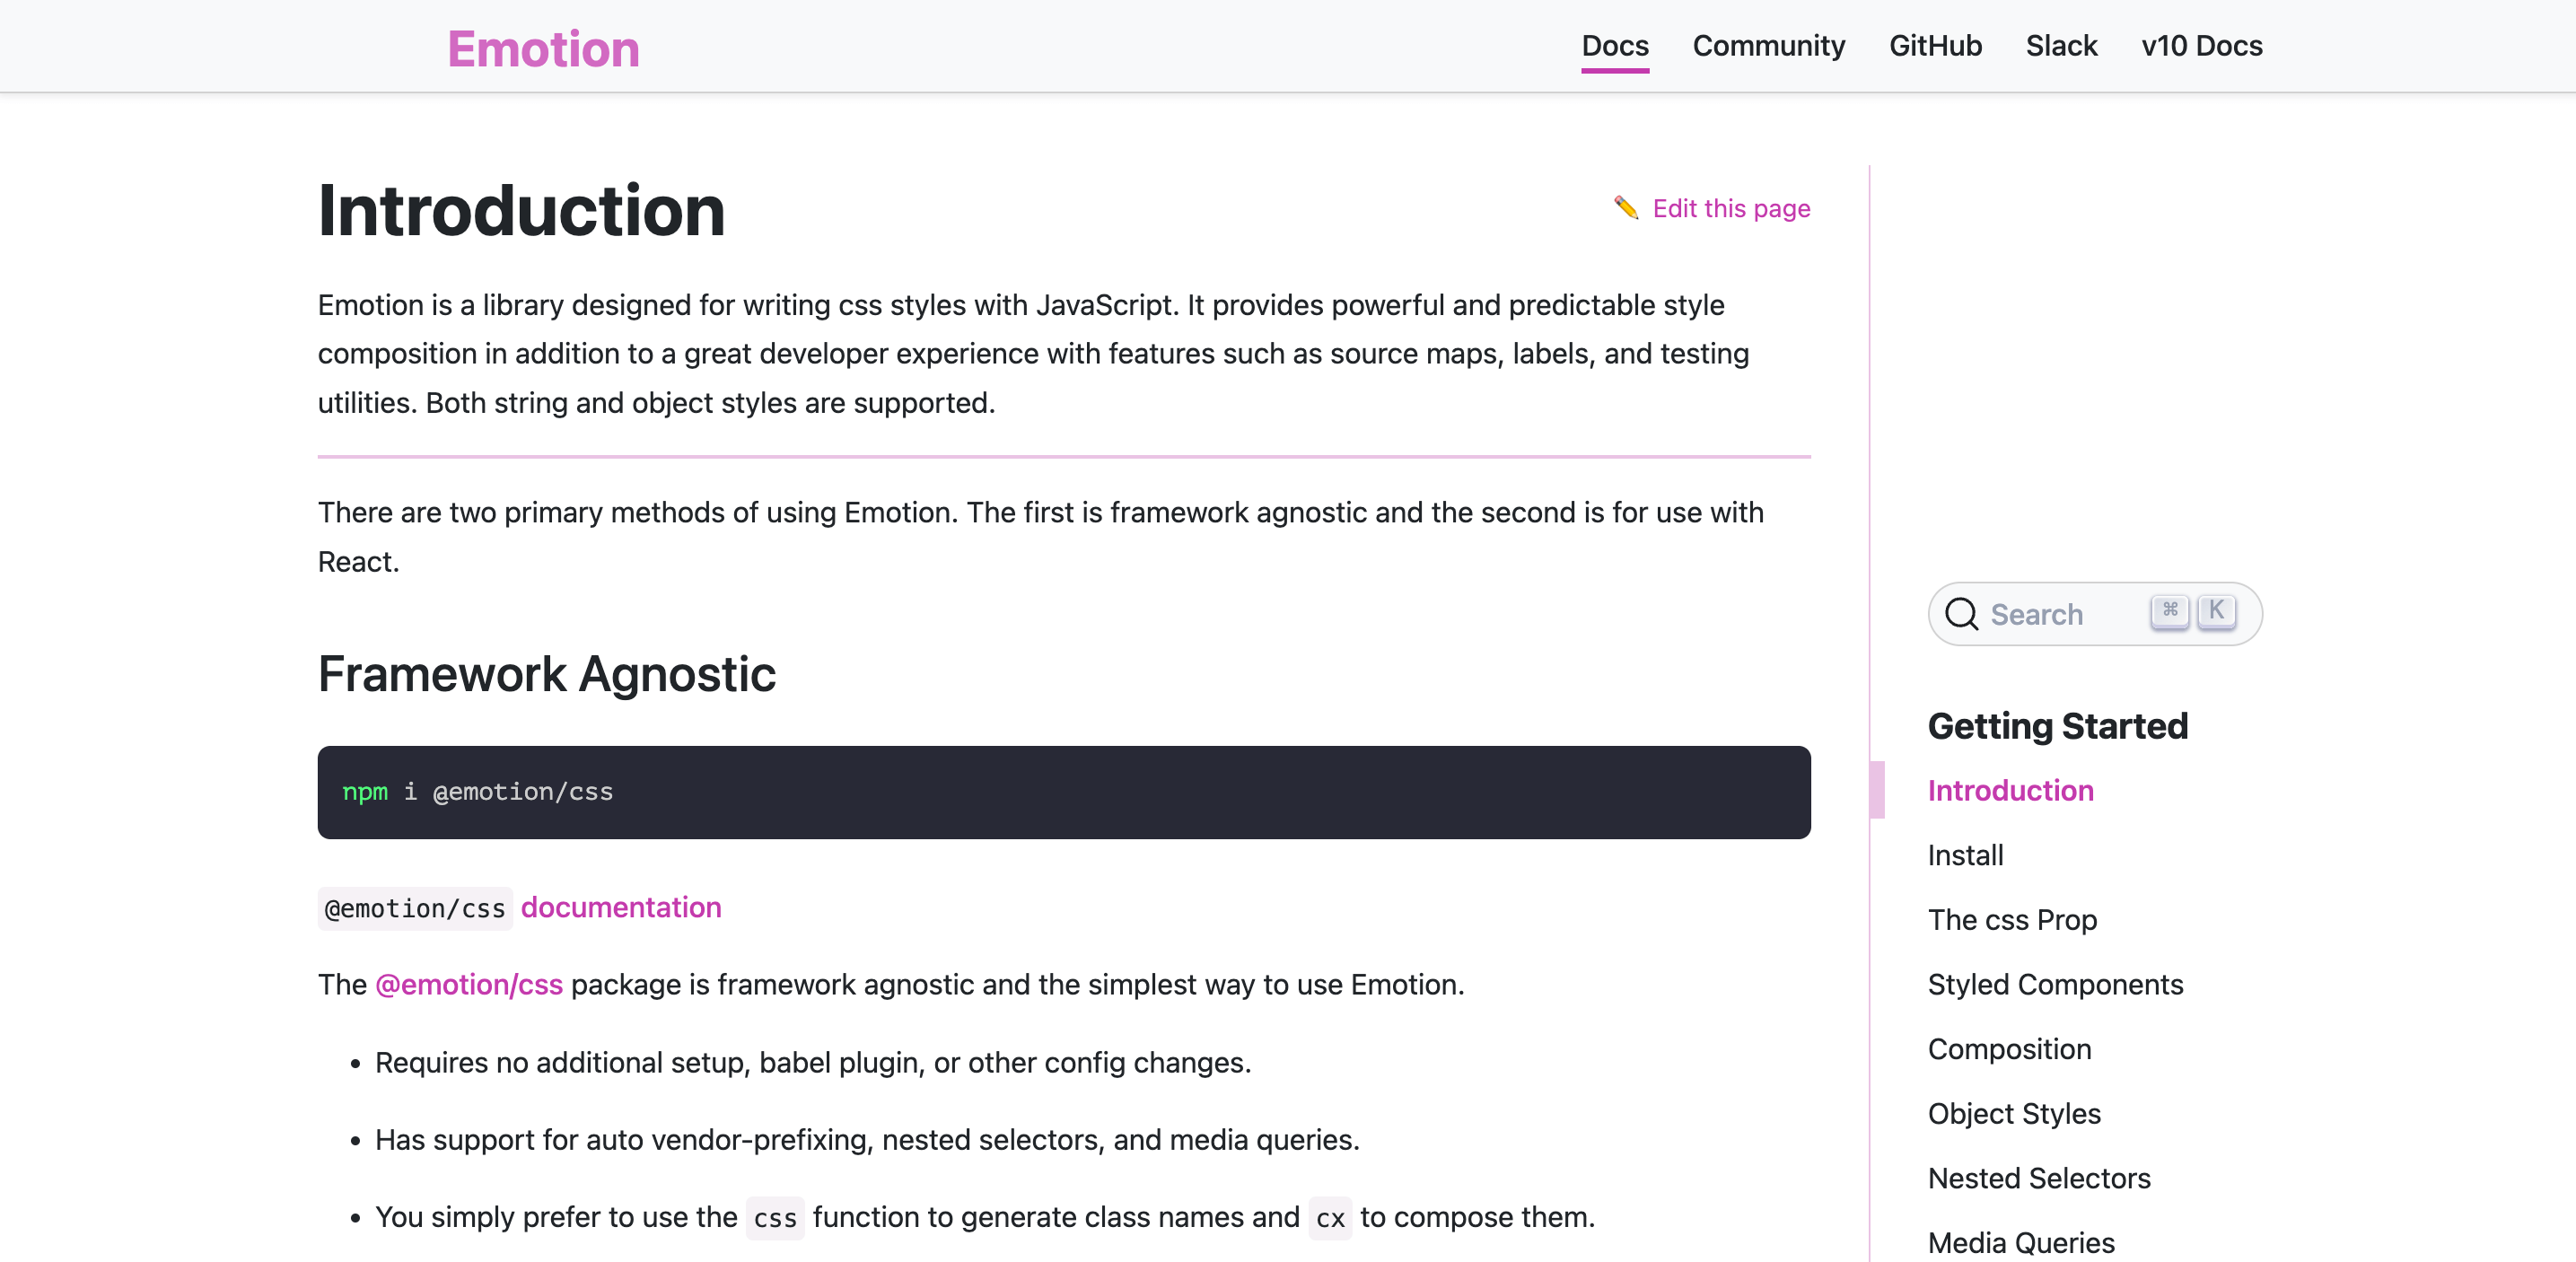The image size is (2576, 1262).
Task: Open the Docs navigation tab
Action: tap(1614, 46)
